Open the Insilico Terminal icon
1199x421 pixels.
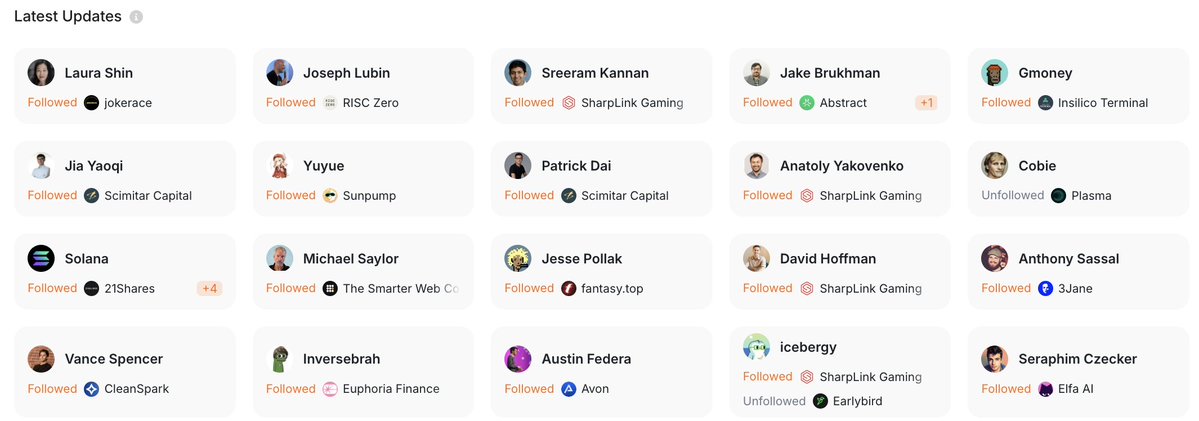pos(1046,102)
